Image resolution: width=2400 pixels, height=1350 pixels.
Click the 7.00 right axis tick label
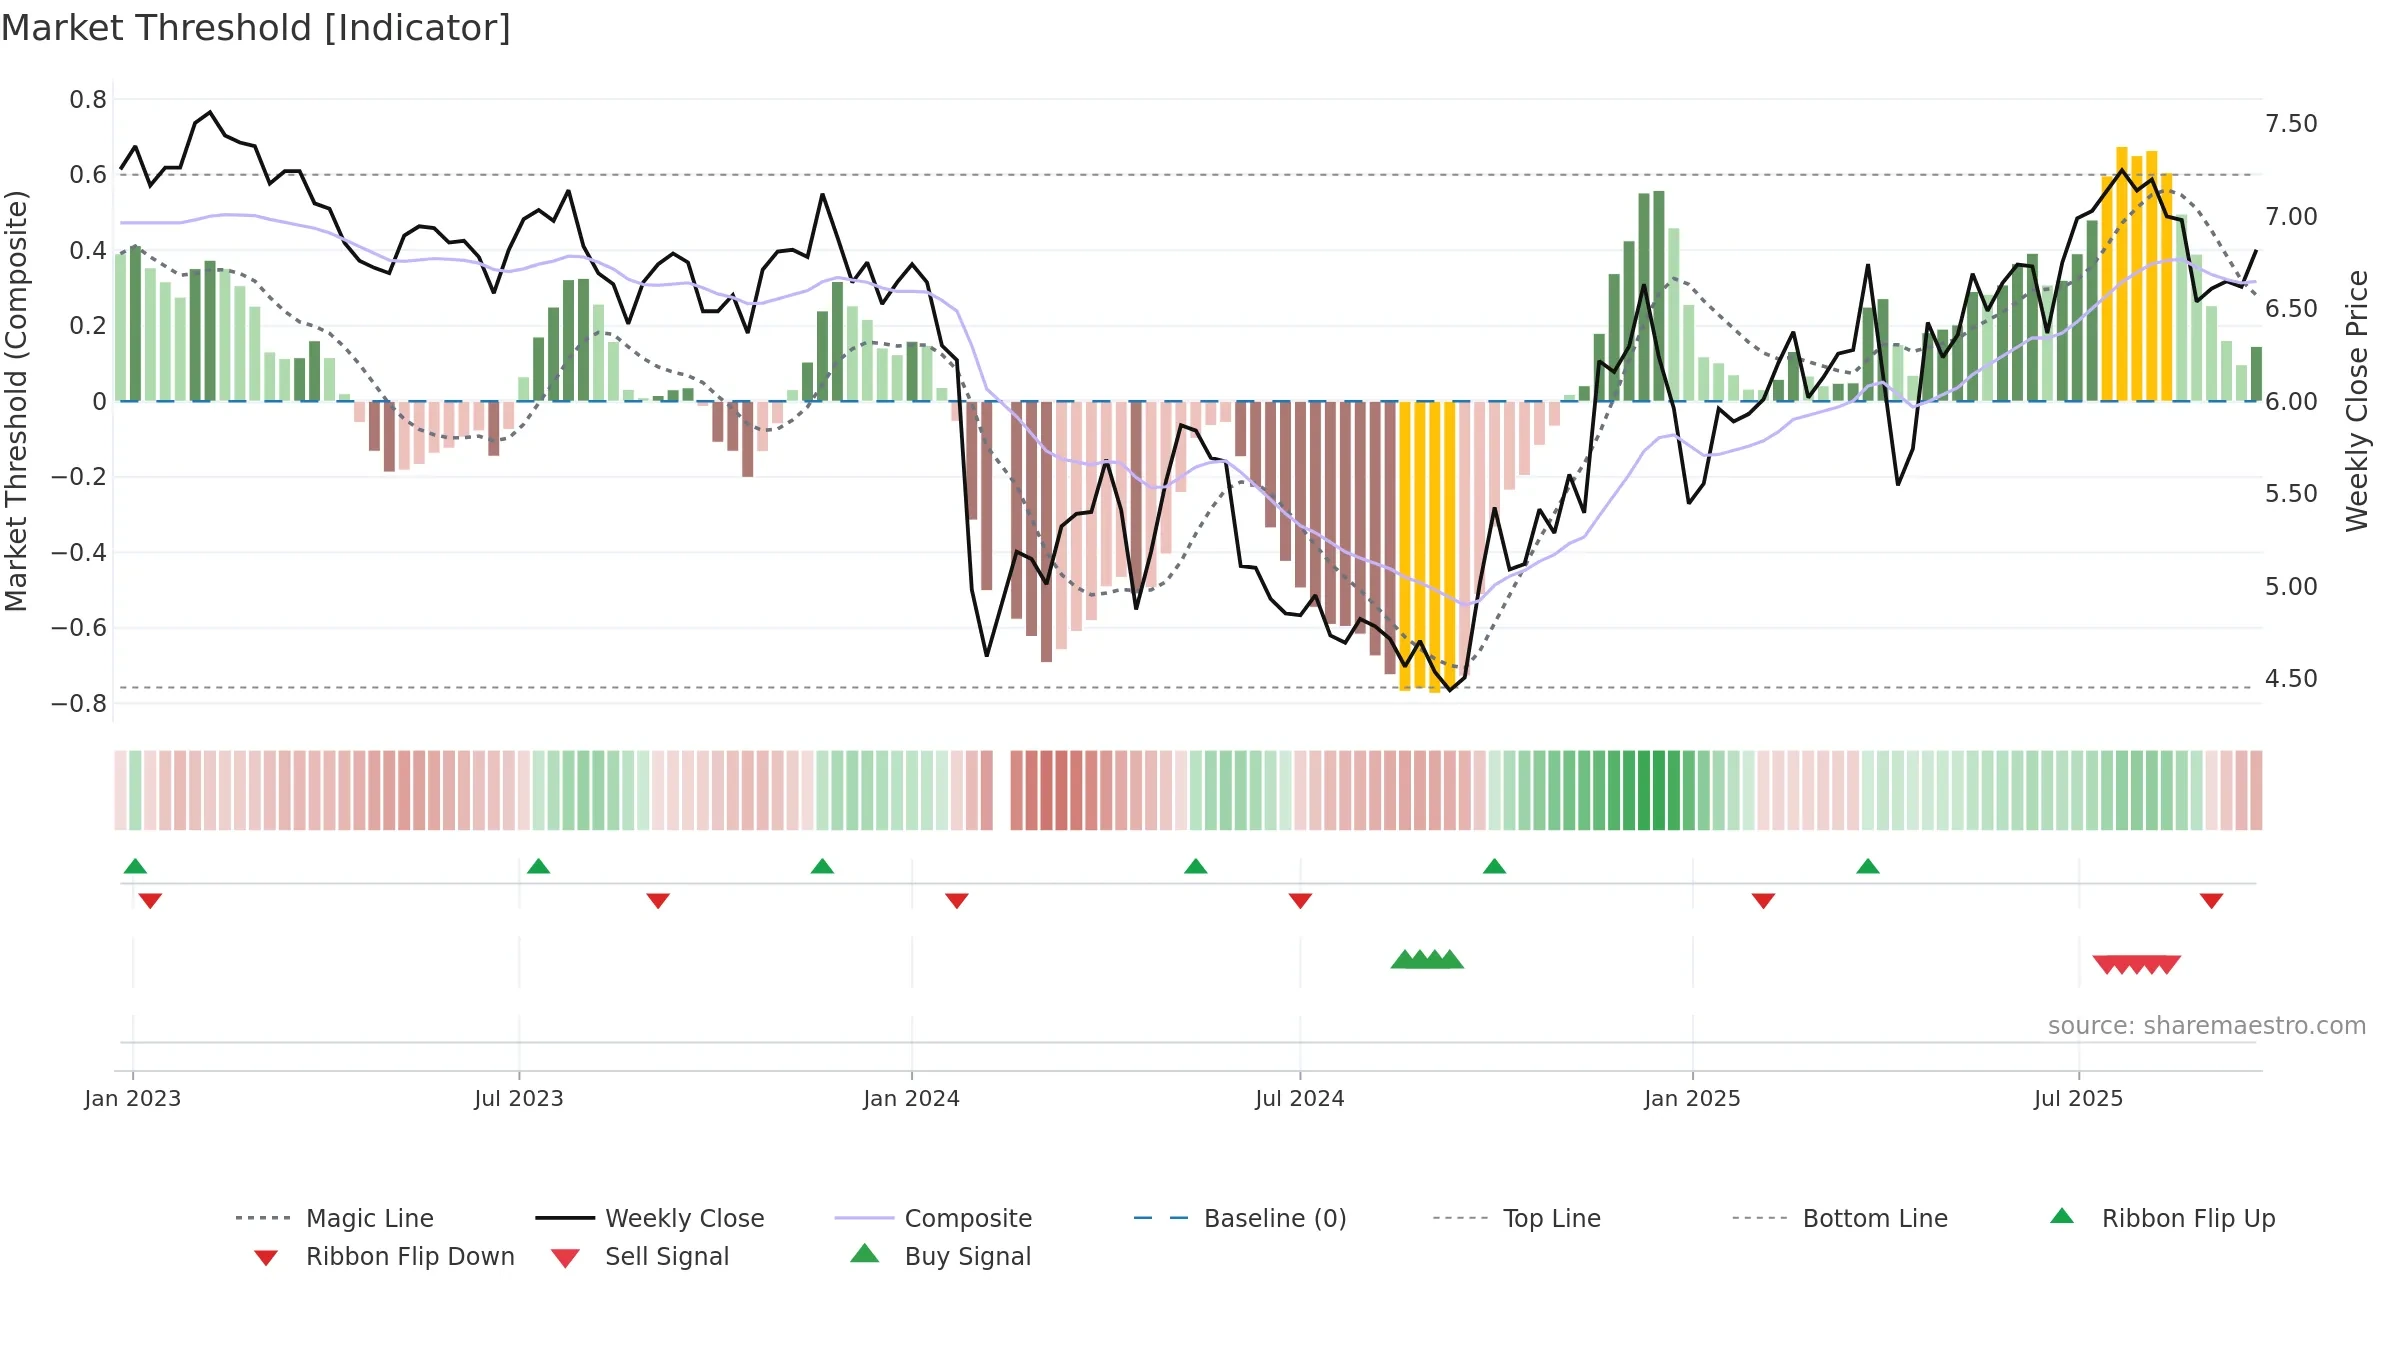(x=2291, y=217)
